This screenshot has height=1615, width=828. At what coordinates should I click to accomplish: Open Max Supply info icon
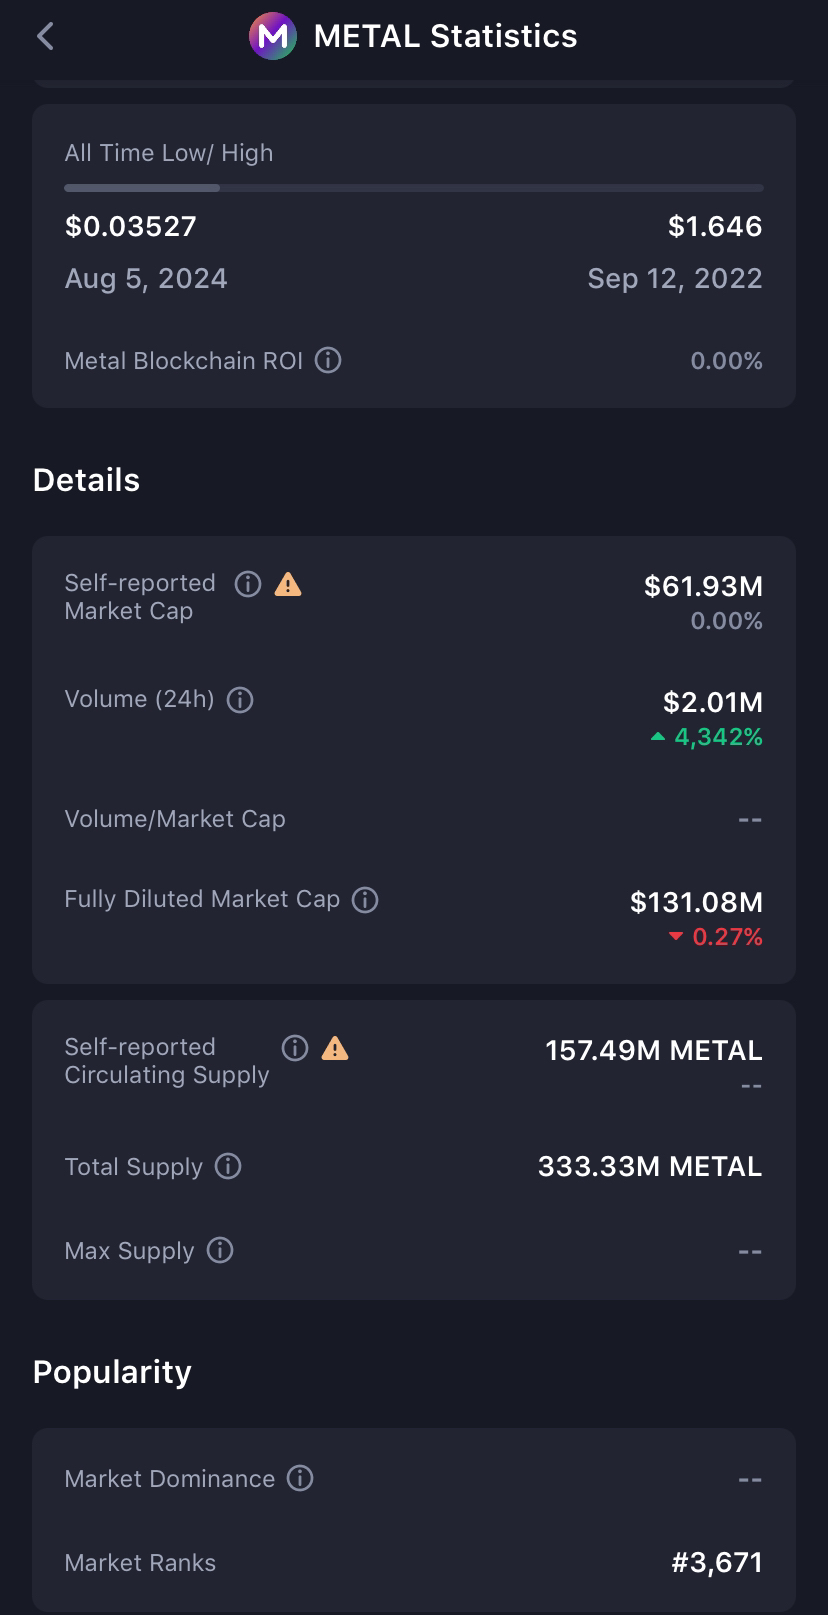[x=220, y=1250]
